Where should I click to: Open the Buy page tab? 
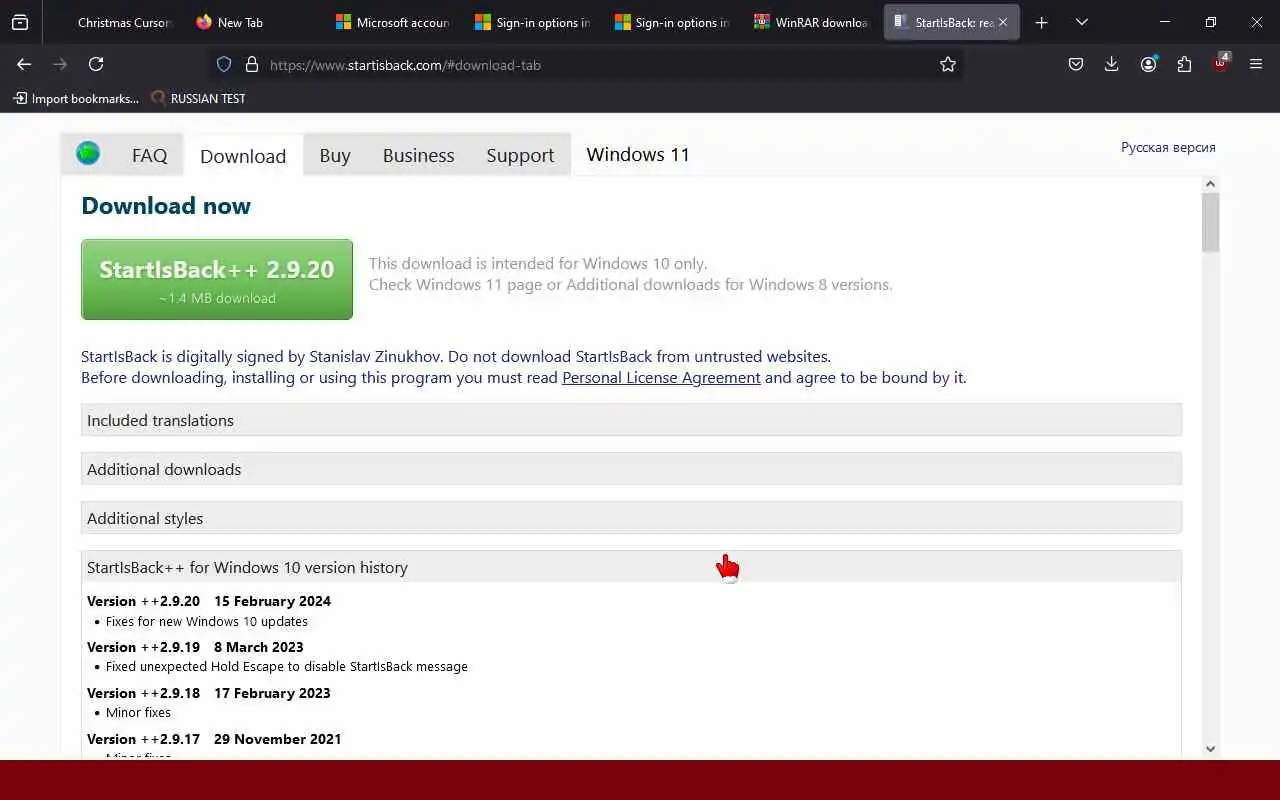[x=335, y=155]
